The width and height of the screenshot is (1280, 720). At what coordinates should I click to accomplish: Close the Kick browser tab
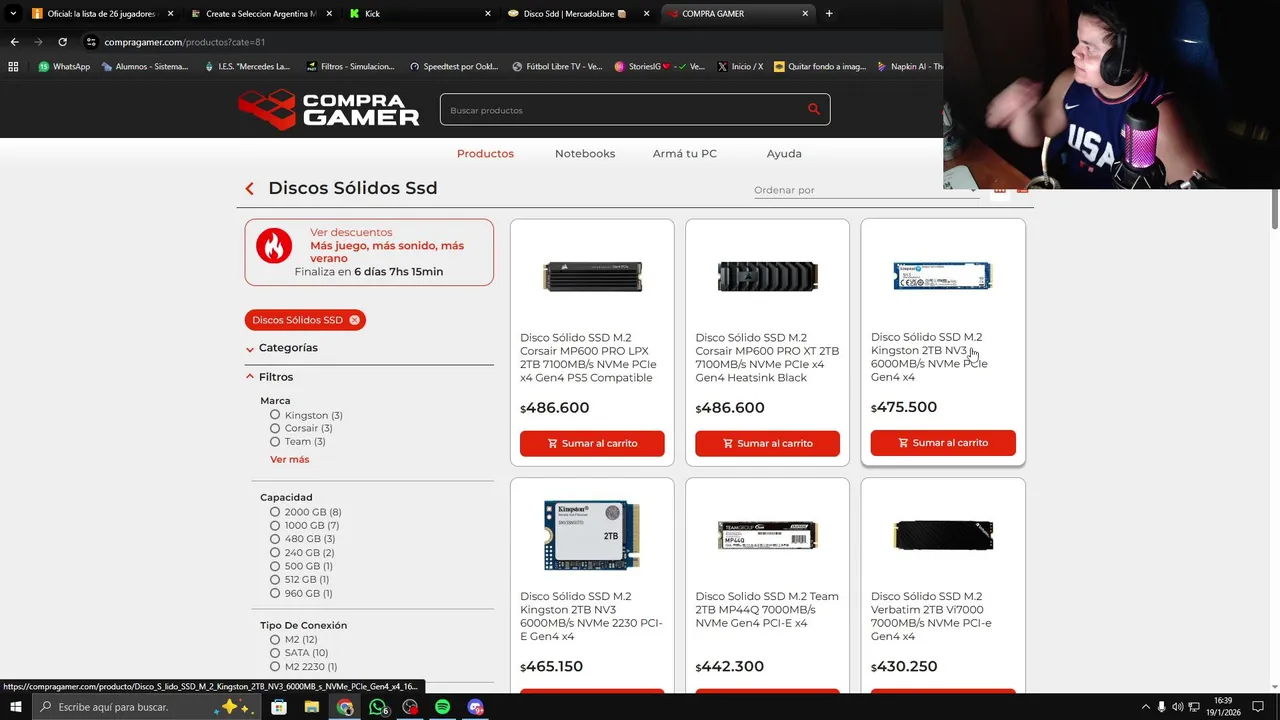pos(488,14)
